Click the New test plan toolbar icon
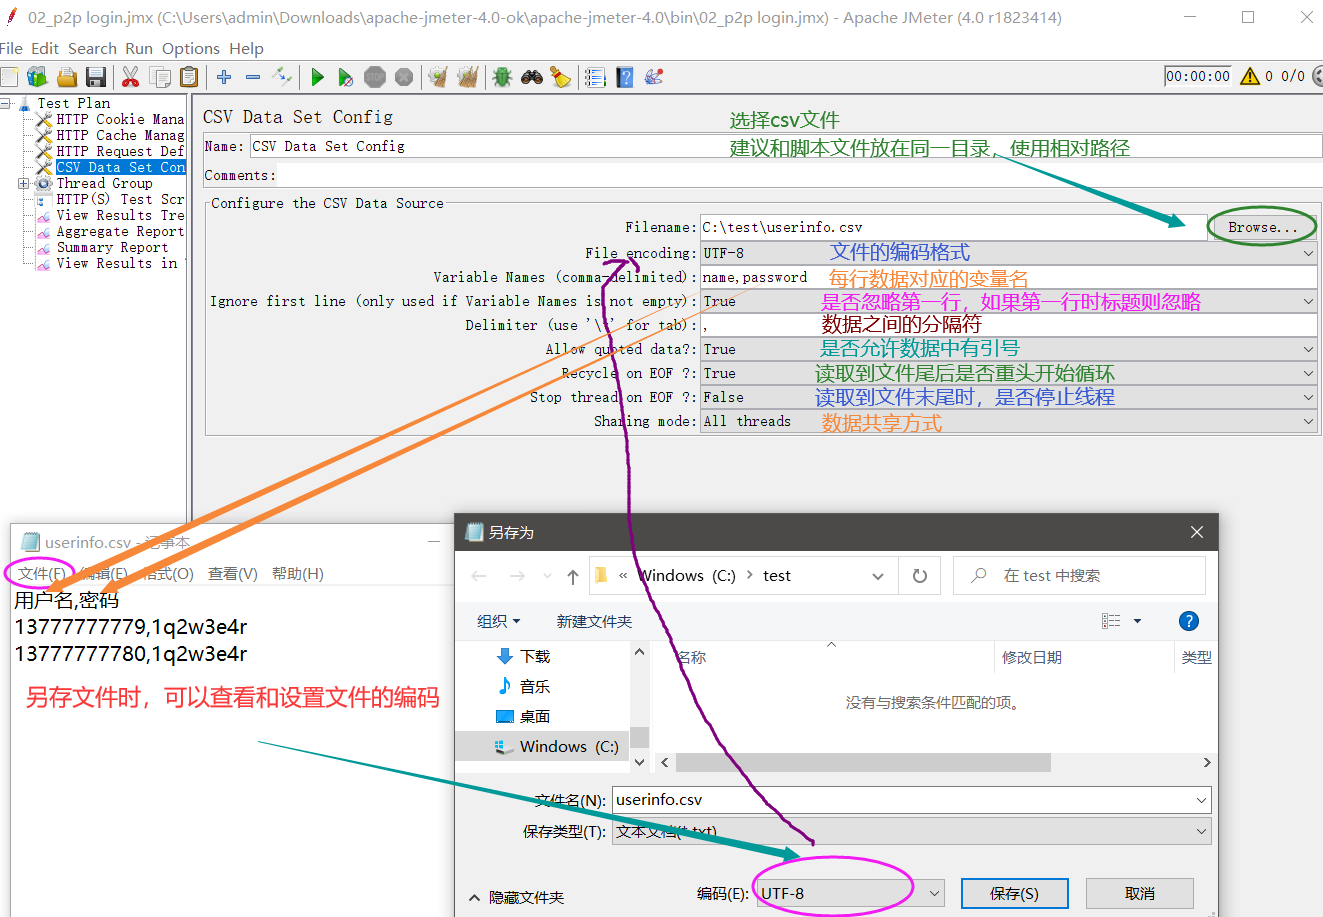1323x917 pixels. pyautogui.click(x=9, y=77)
